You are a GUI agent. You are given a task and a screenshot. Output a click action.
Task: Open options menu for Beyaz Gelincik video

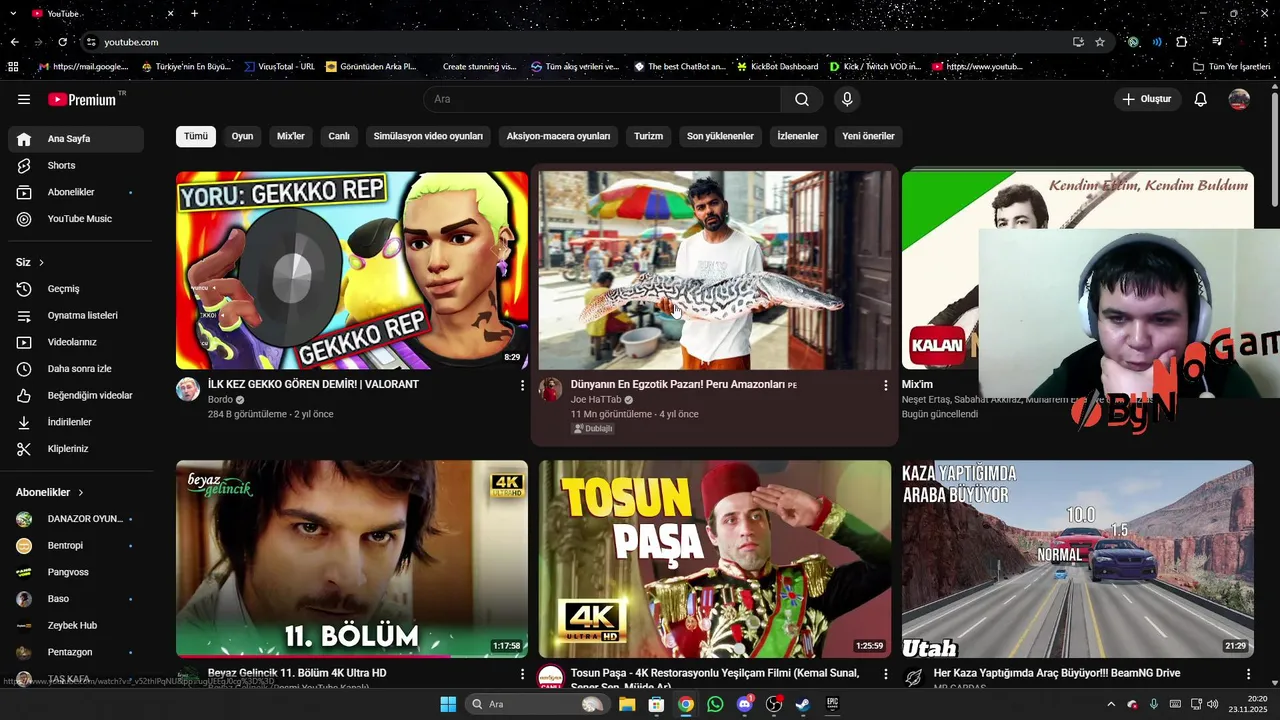(x=522, y=675)
